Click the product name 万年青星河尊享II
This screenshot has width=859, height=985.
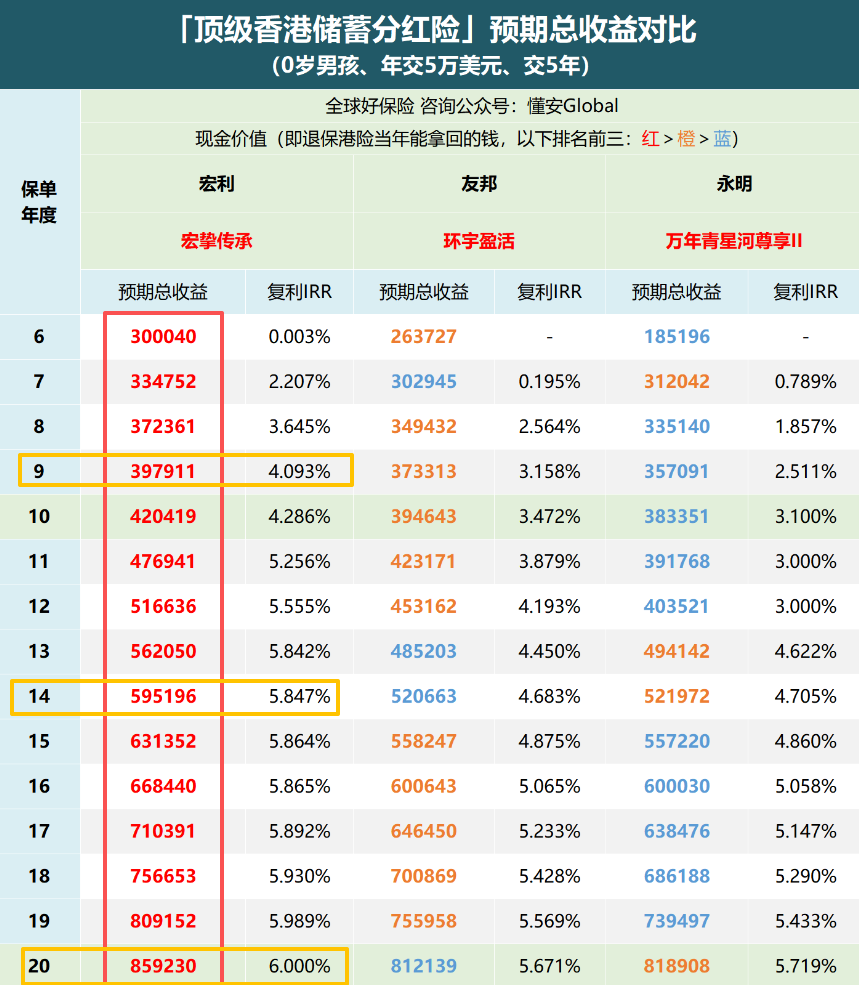[734, 241]
